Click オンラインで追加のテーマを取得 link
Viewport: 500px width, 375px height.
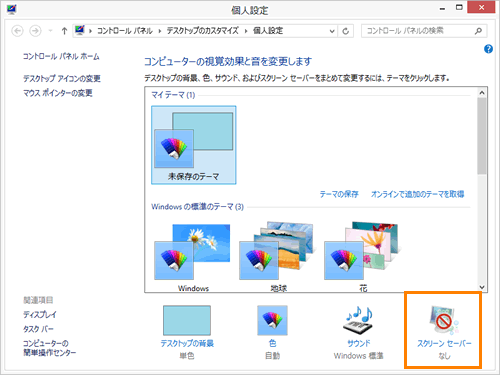tap(418, 194)
